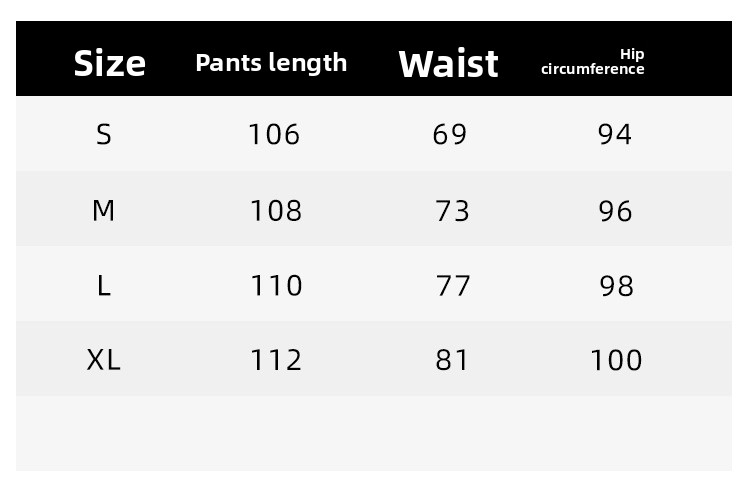Click the S size label
This screenshot has width=750, height=482.
click(x=104, y=134)
